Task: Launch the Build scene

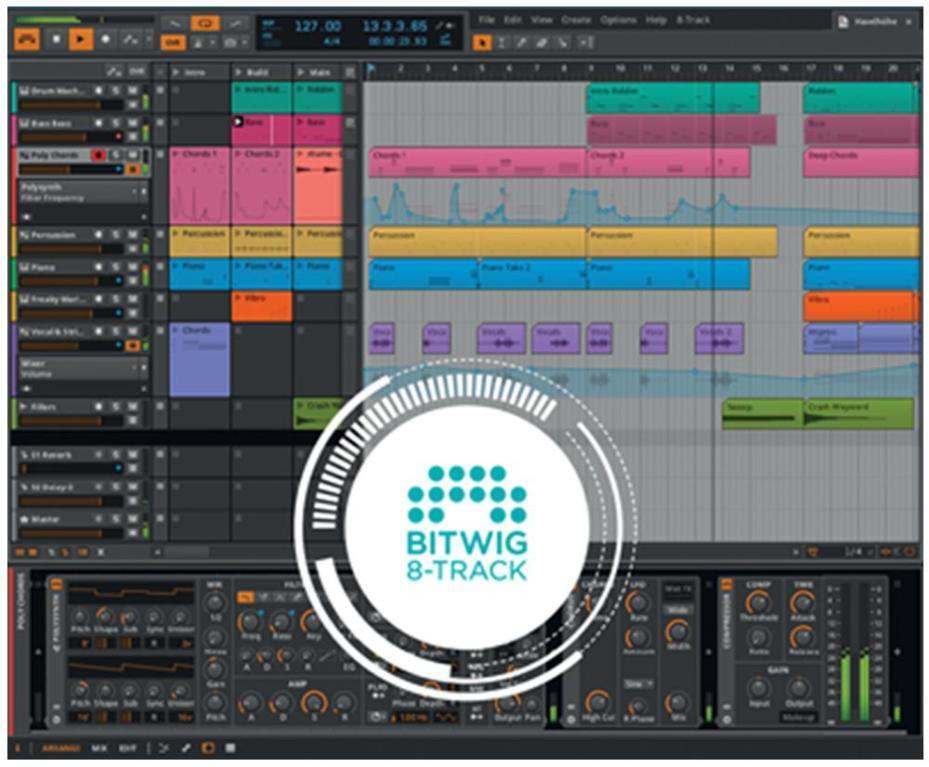Action: click(239, 72)
